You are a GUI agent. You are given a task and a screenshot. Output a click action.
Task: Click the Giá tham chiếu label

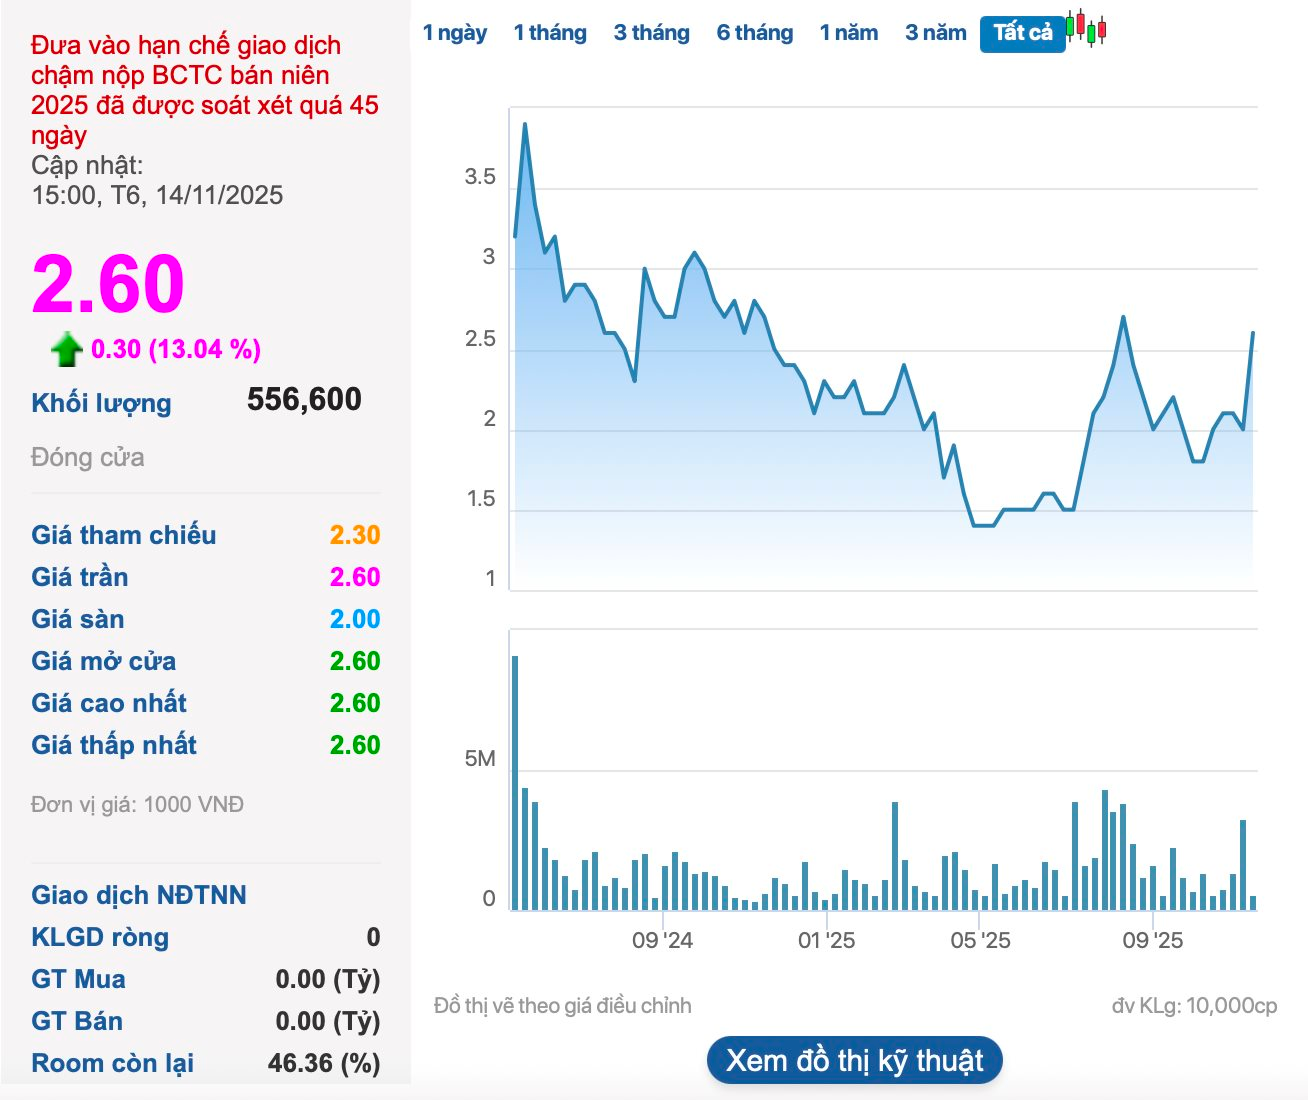point(124,535)
